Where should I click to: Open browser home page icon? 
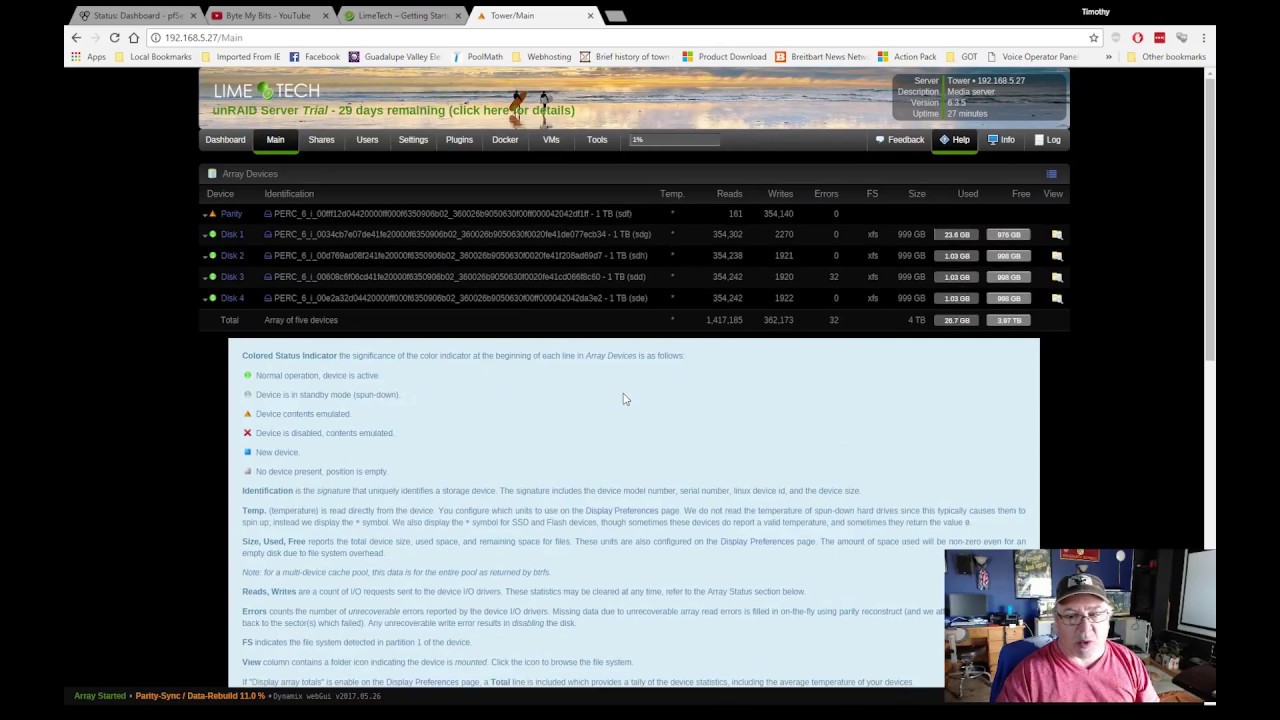coord(134,37)
